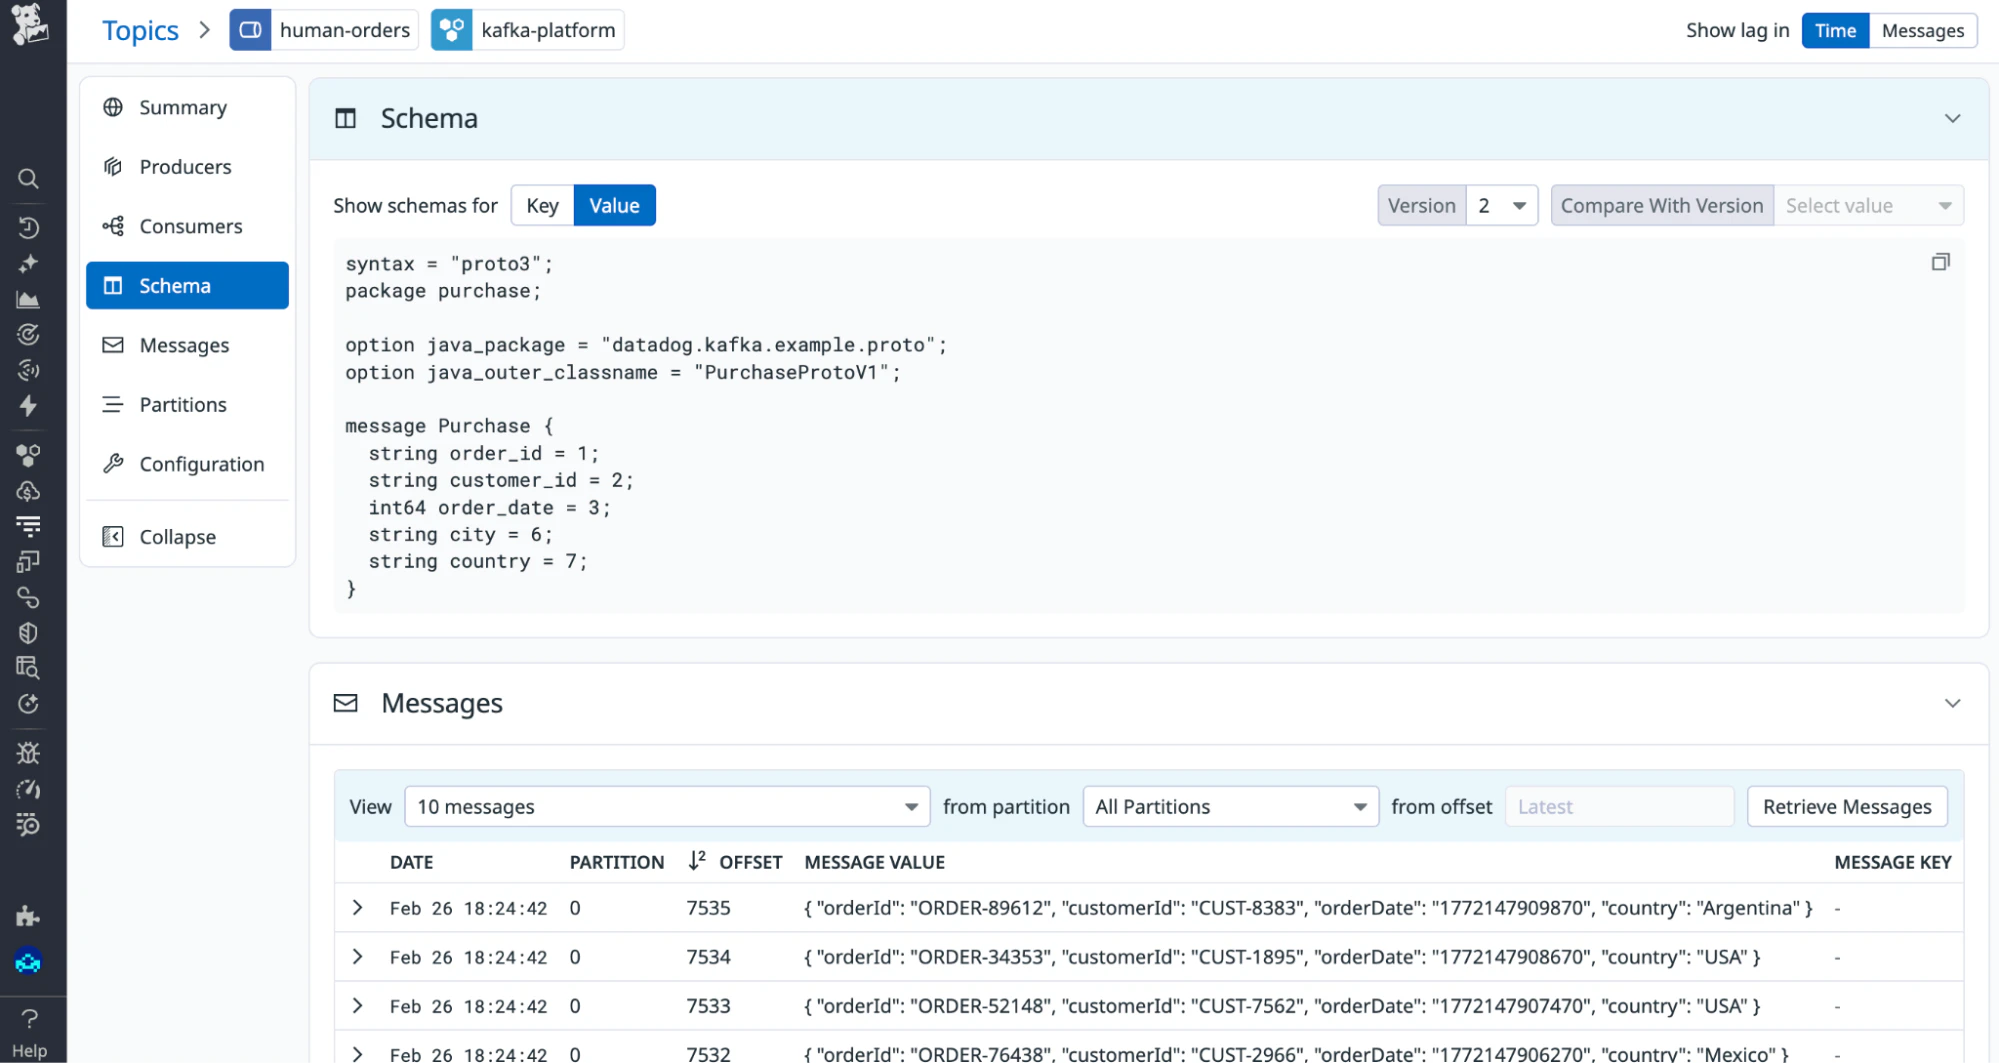1999x1063 pixels.
Task: Click the copy schema icon
Action: click(x=1940, y=262)
